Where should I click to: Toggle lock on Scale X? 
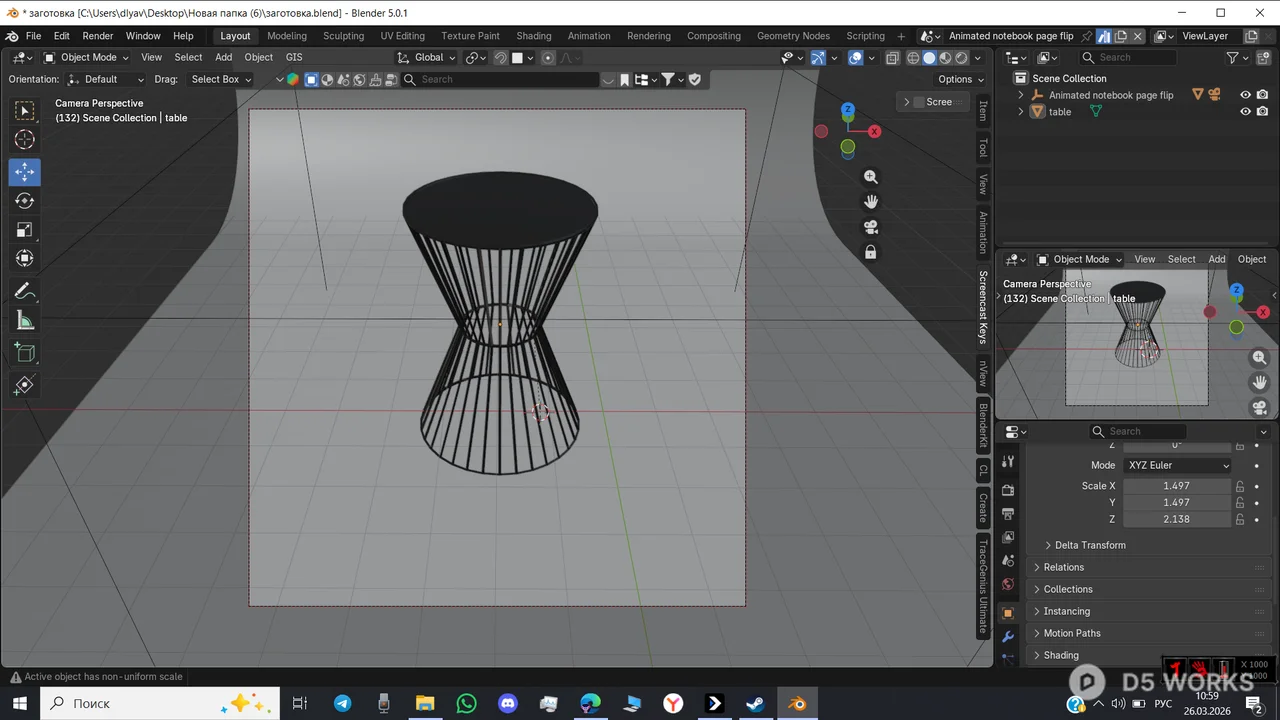pyautogui.click(x=1240, y=486)
